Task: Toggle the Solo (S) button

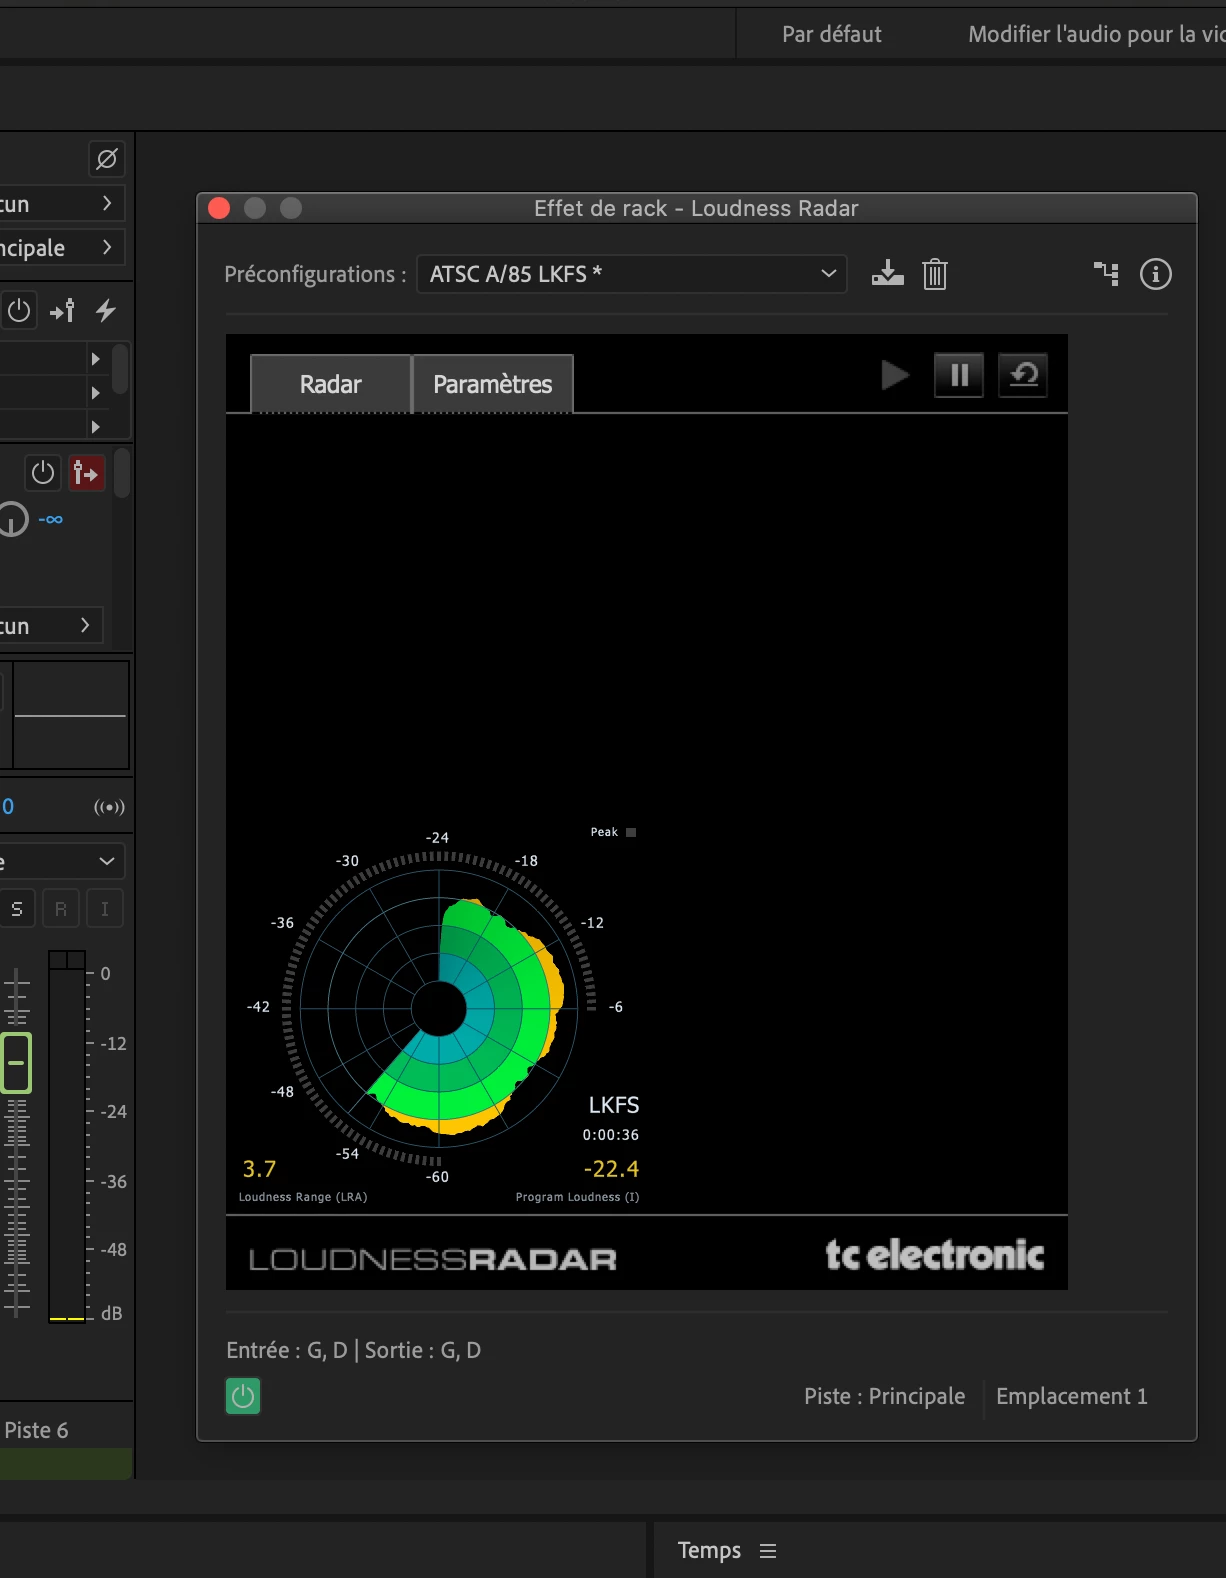Action: tap(17, 909)
